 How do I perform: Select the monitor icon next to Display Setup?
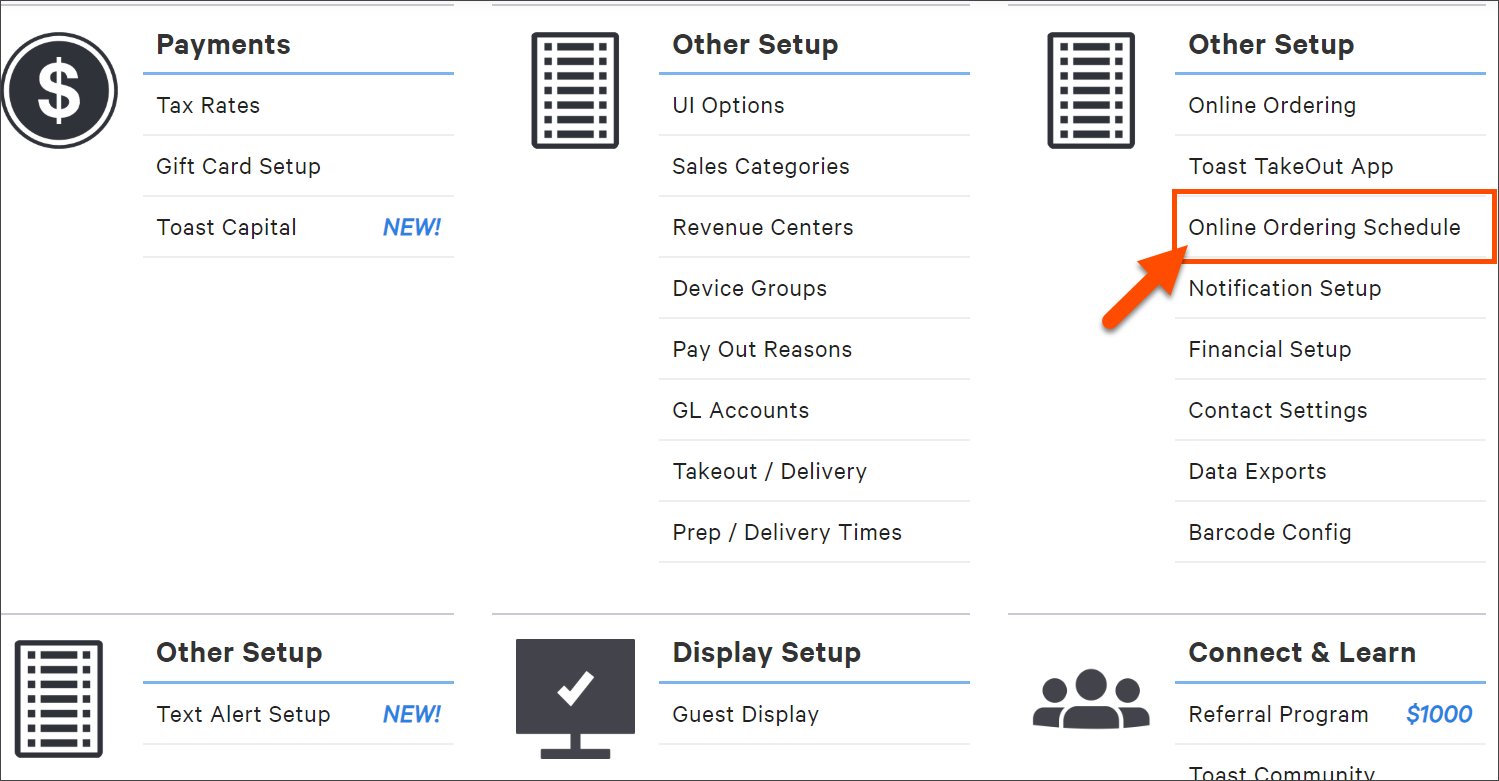click(x=575, y=695)
